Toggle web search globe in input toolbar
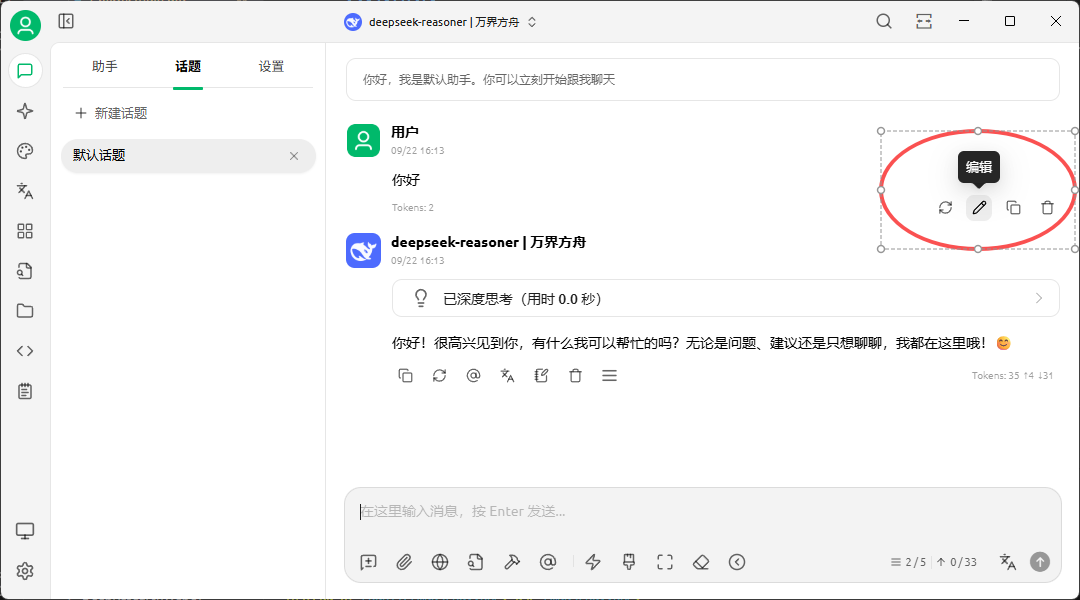1080x600 pixels. click(x=440, y=562)
